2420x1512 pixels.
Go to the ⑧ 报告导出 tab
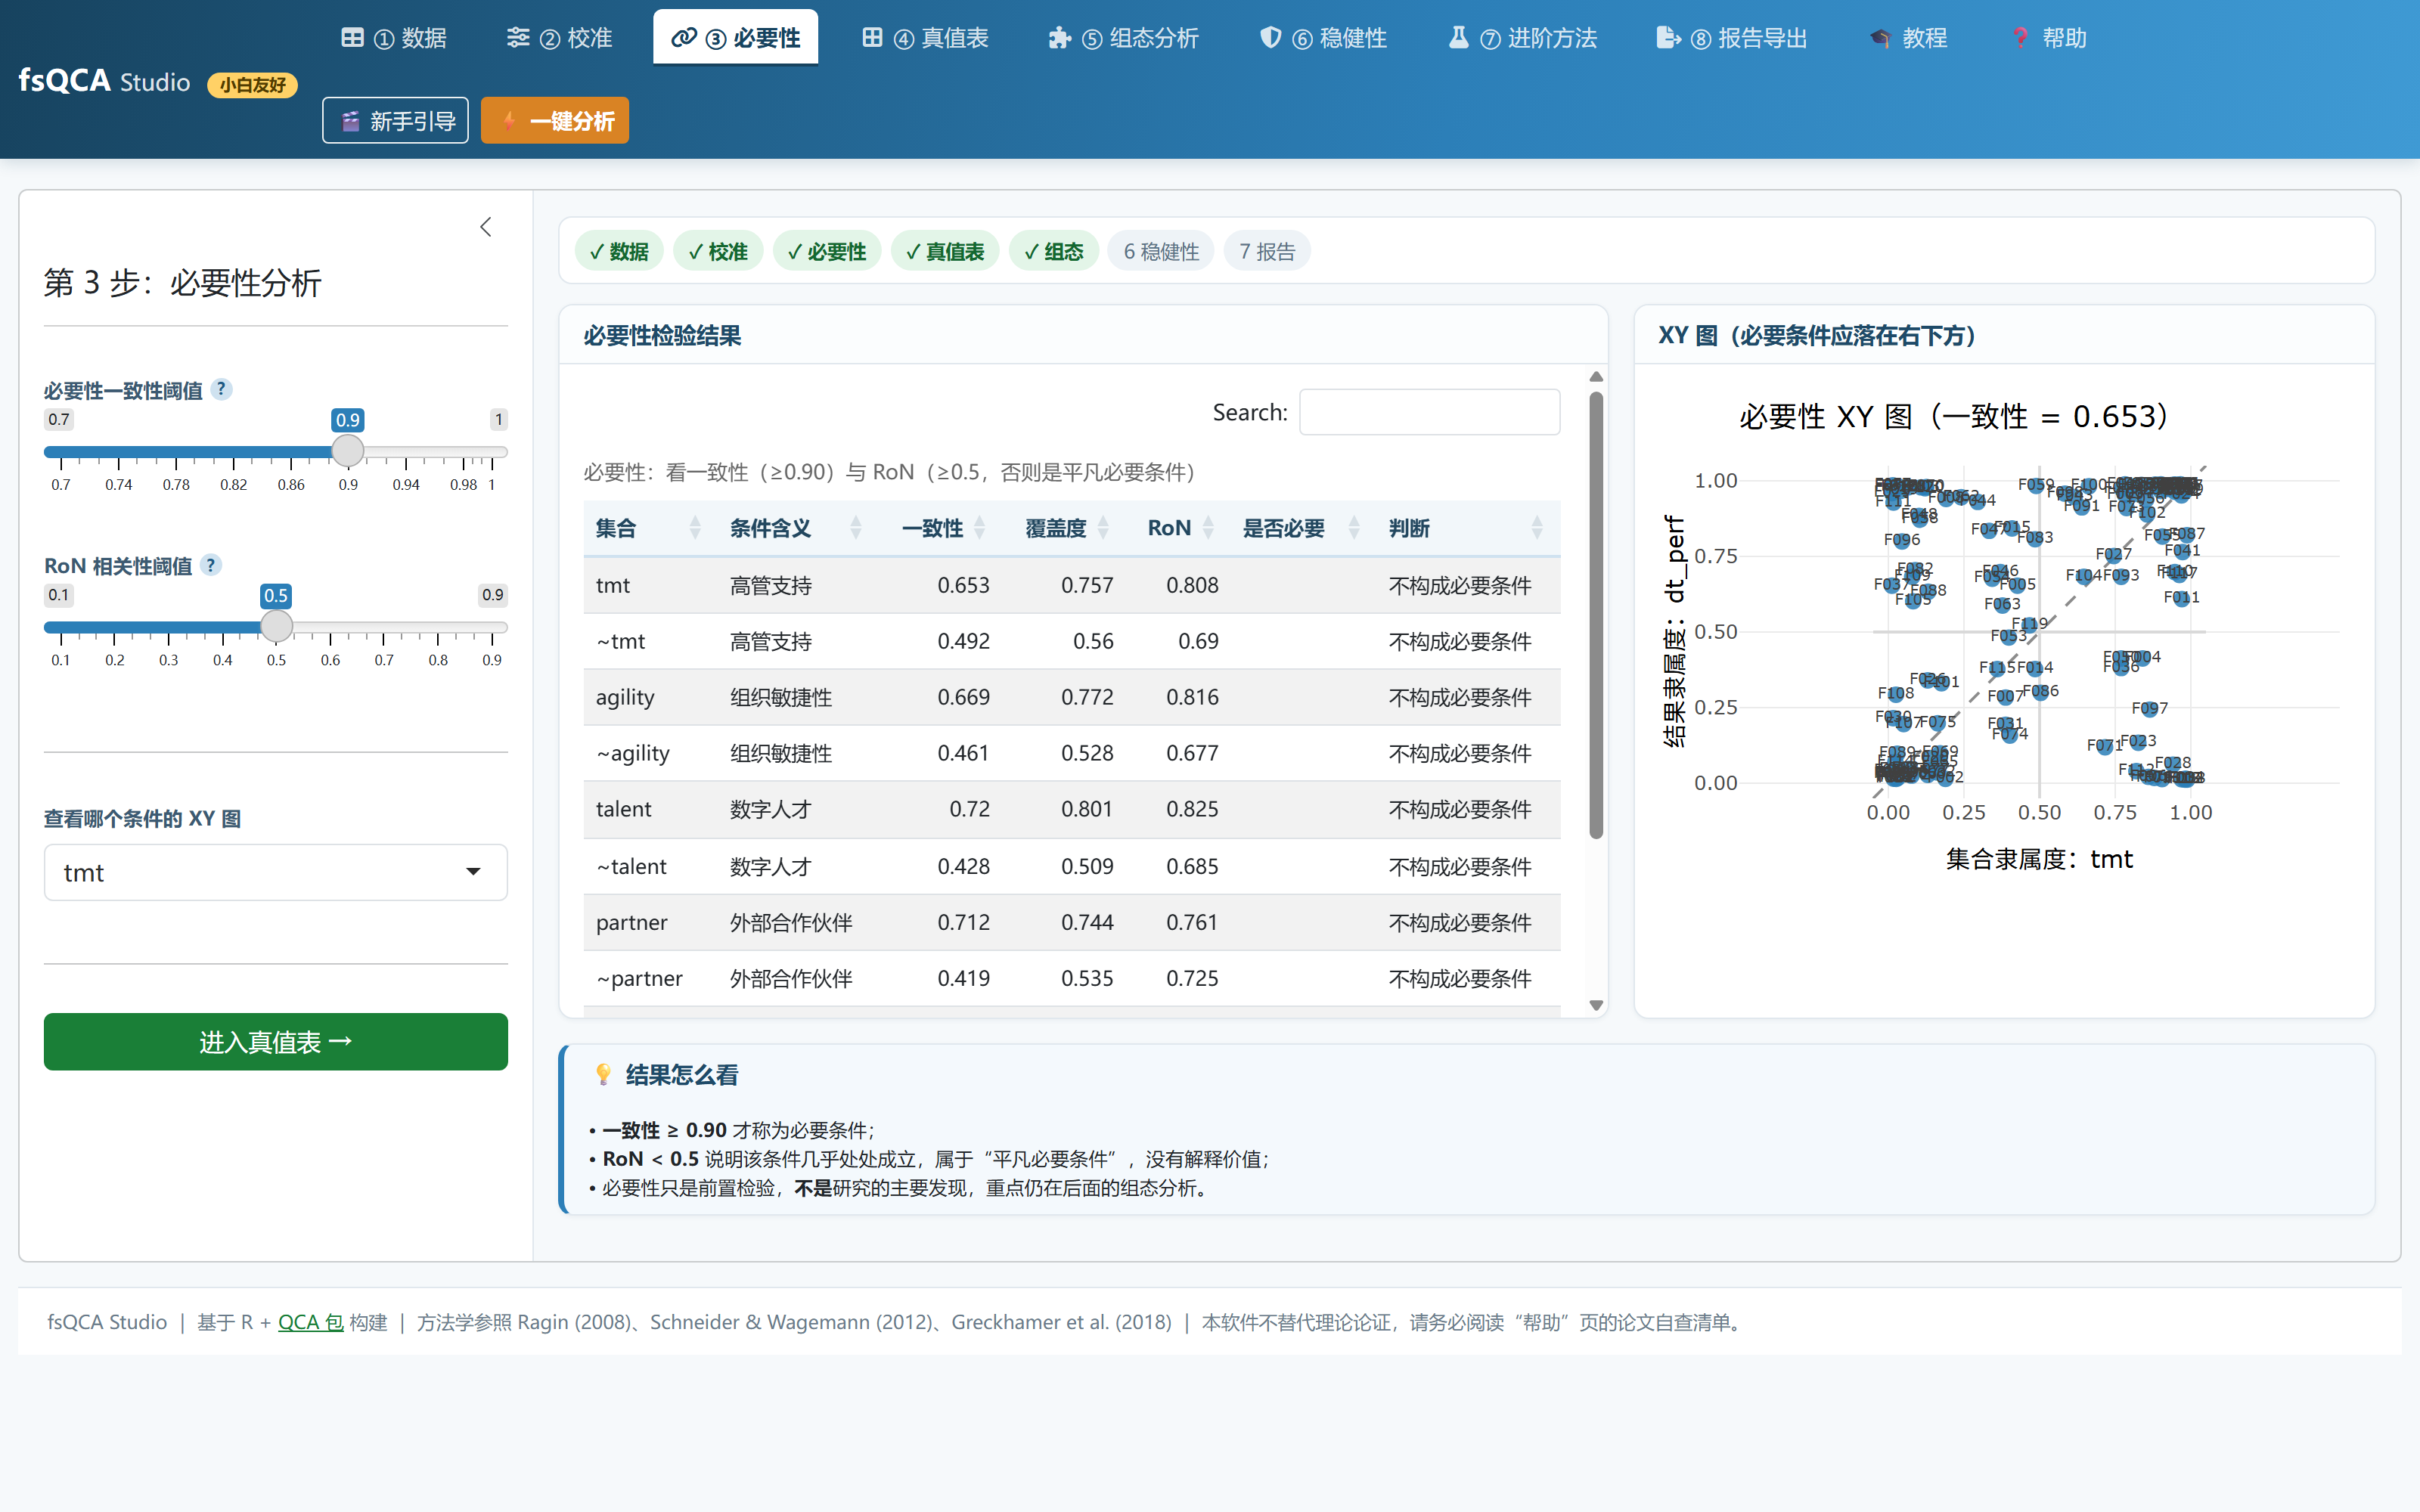[1732, 38]
